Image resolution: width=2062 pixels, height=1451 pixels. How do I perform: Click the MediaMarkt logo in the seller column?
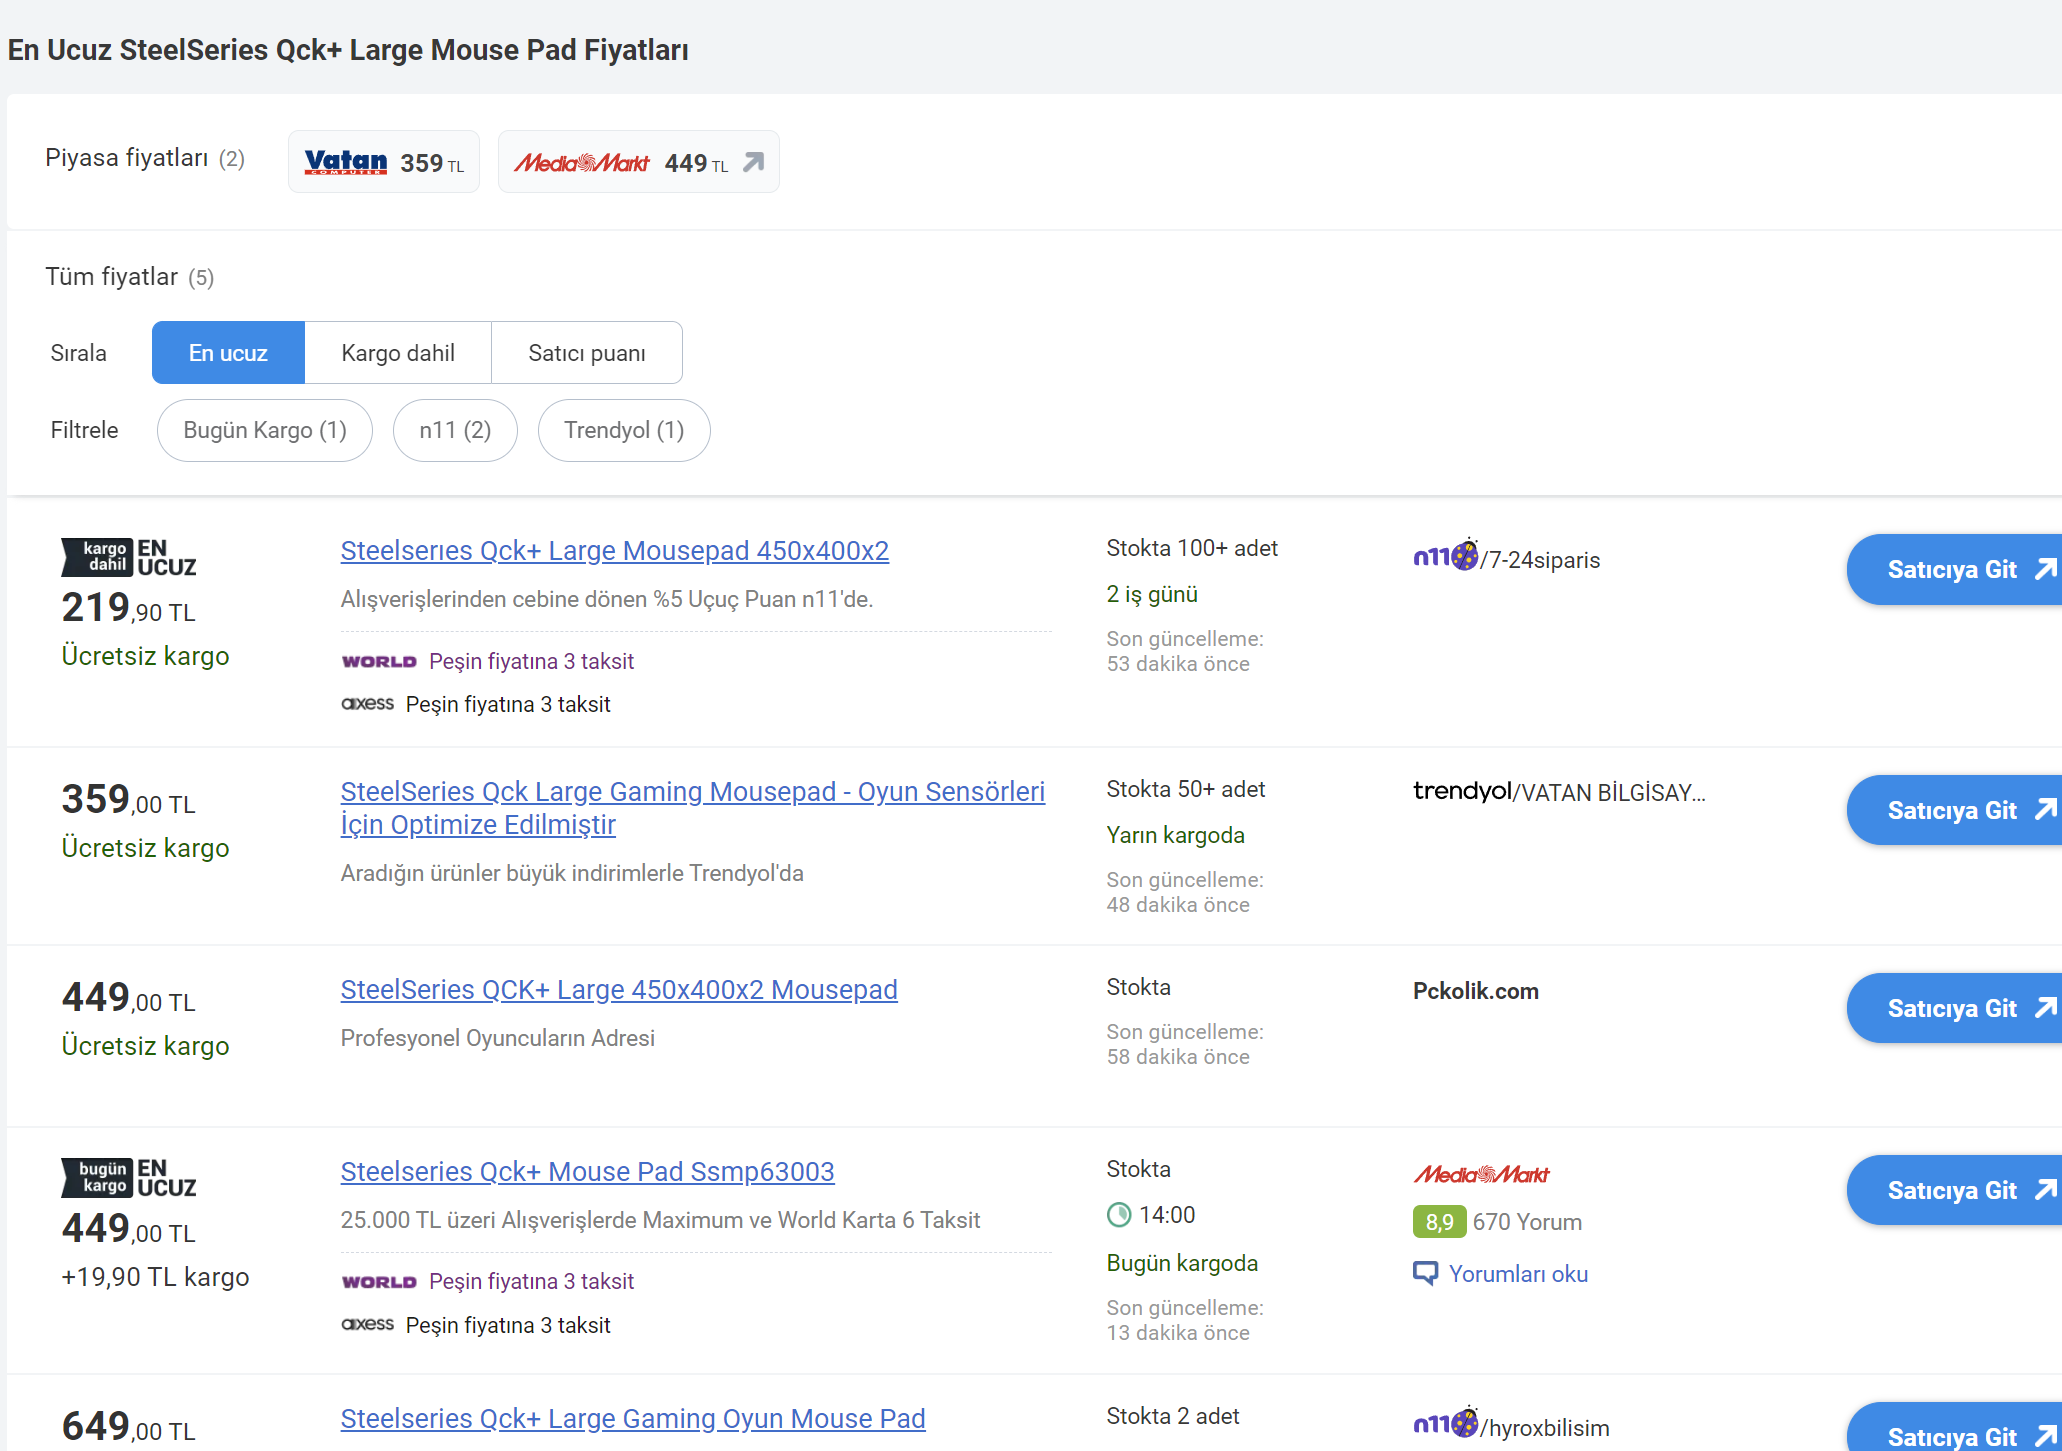point(1481,1175)
